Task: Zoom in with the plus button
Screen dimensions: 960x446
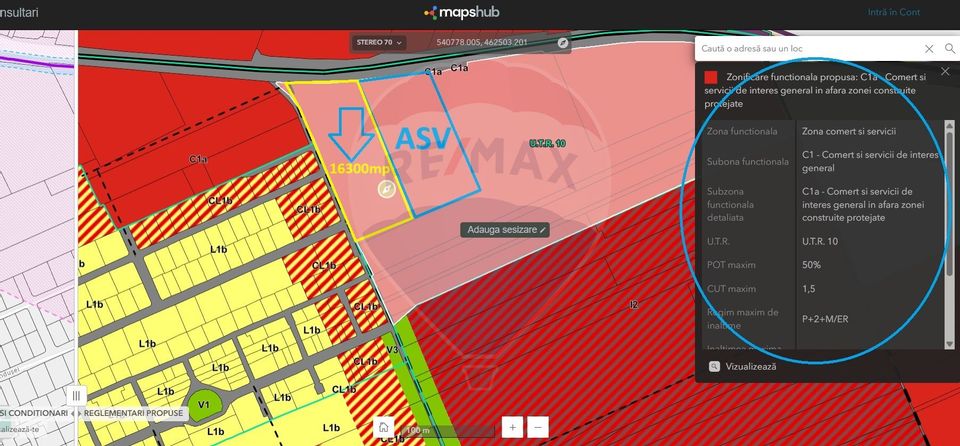Action: pos(512,427)
